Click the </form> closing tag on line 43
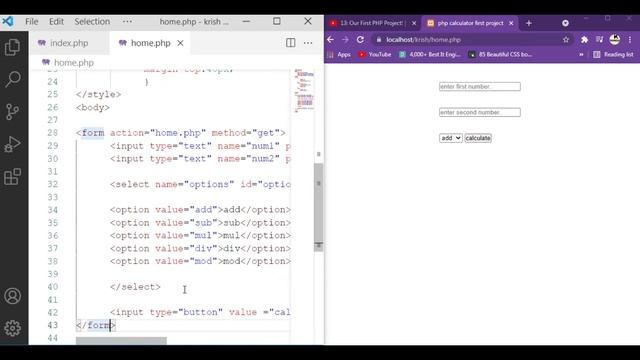Viewport: 640px width, 360px height. 96,325
